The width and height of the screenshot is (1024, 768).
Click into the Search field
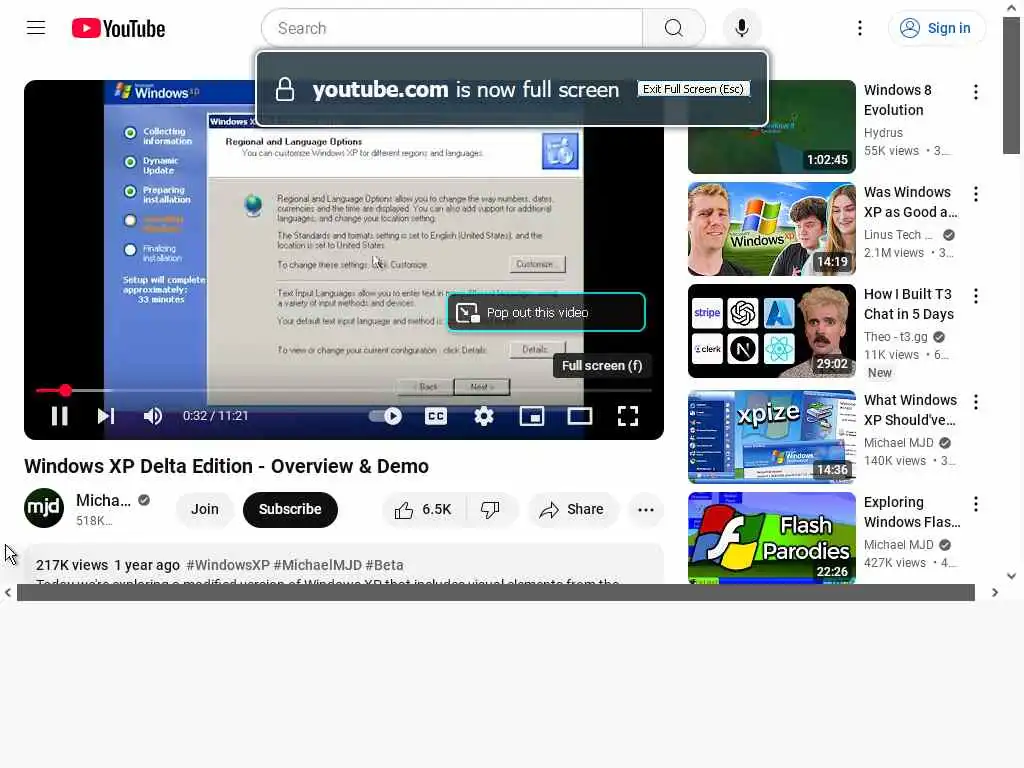[452, 28]
